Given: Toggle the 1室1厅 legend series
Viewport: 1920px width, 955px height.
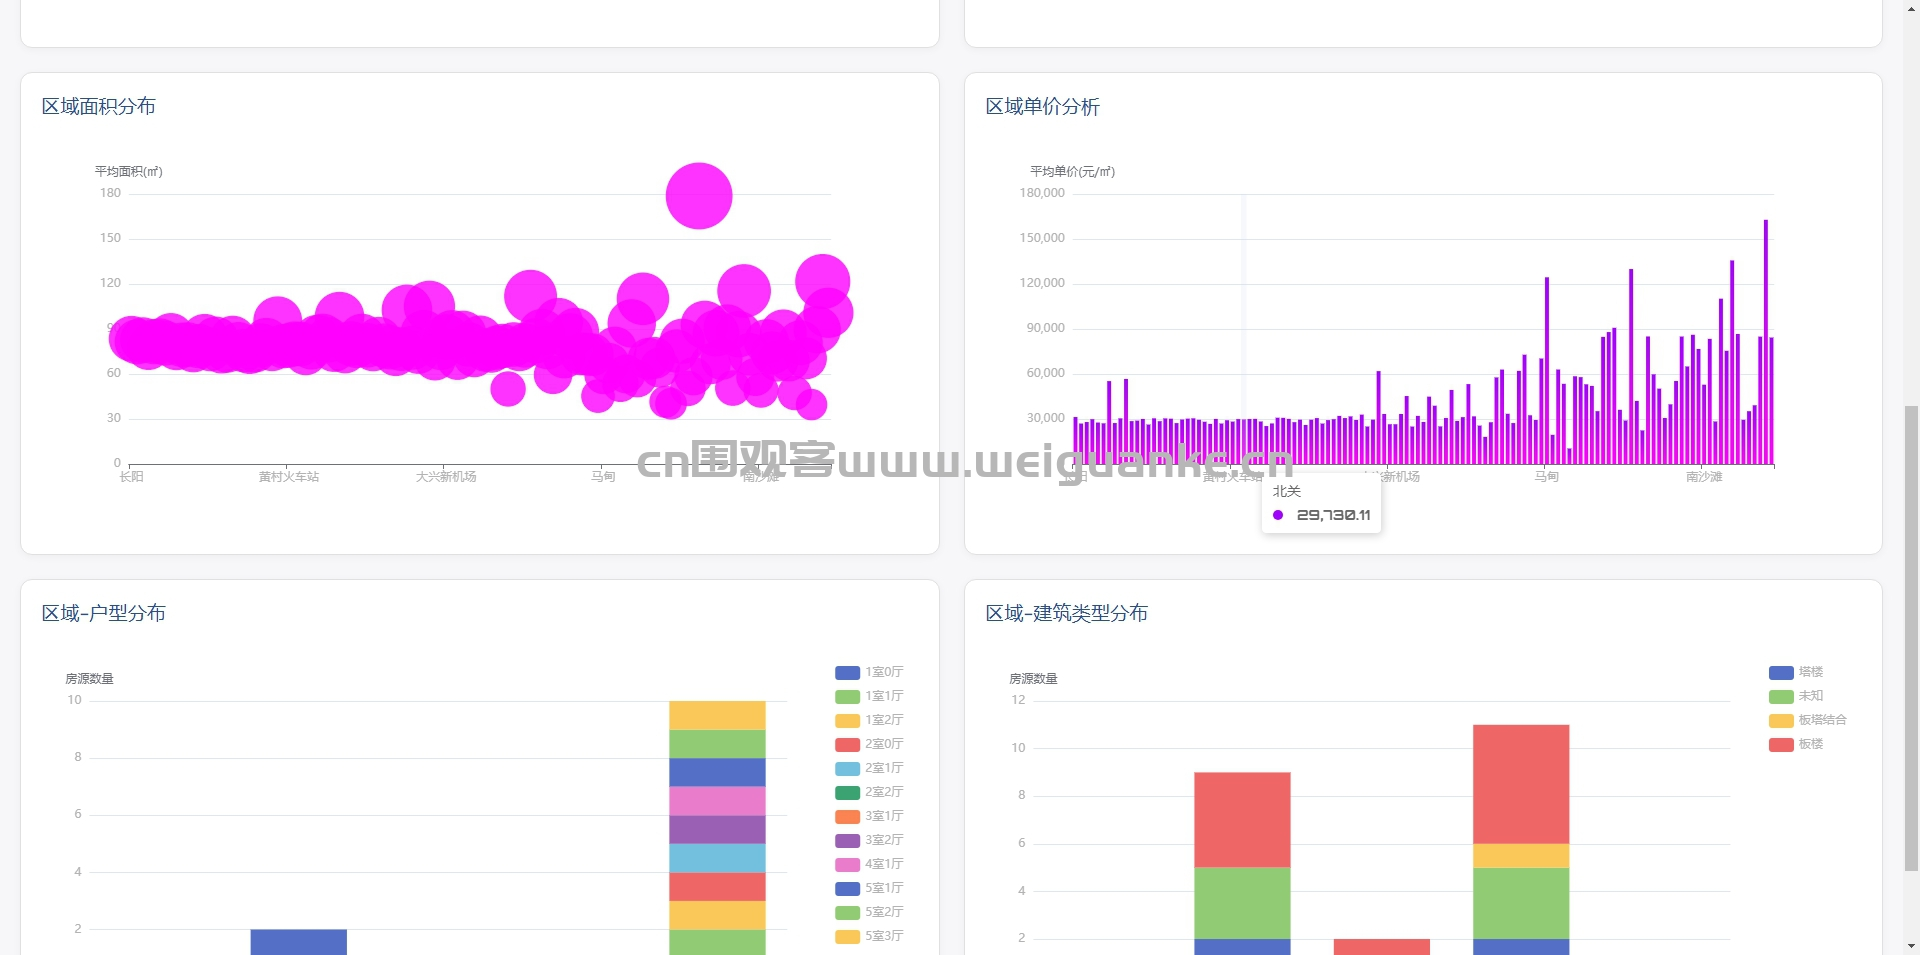Looking at the screenshot, I should pos(869,696).
